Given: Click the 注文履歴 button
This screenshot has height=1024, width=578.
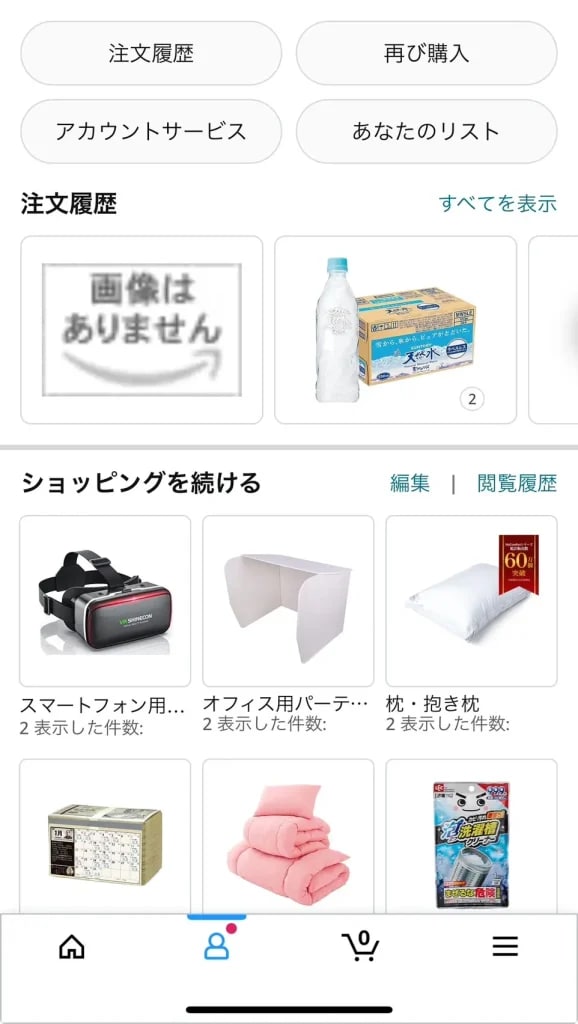Looking at the screenshot, I should 151,53.
